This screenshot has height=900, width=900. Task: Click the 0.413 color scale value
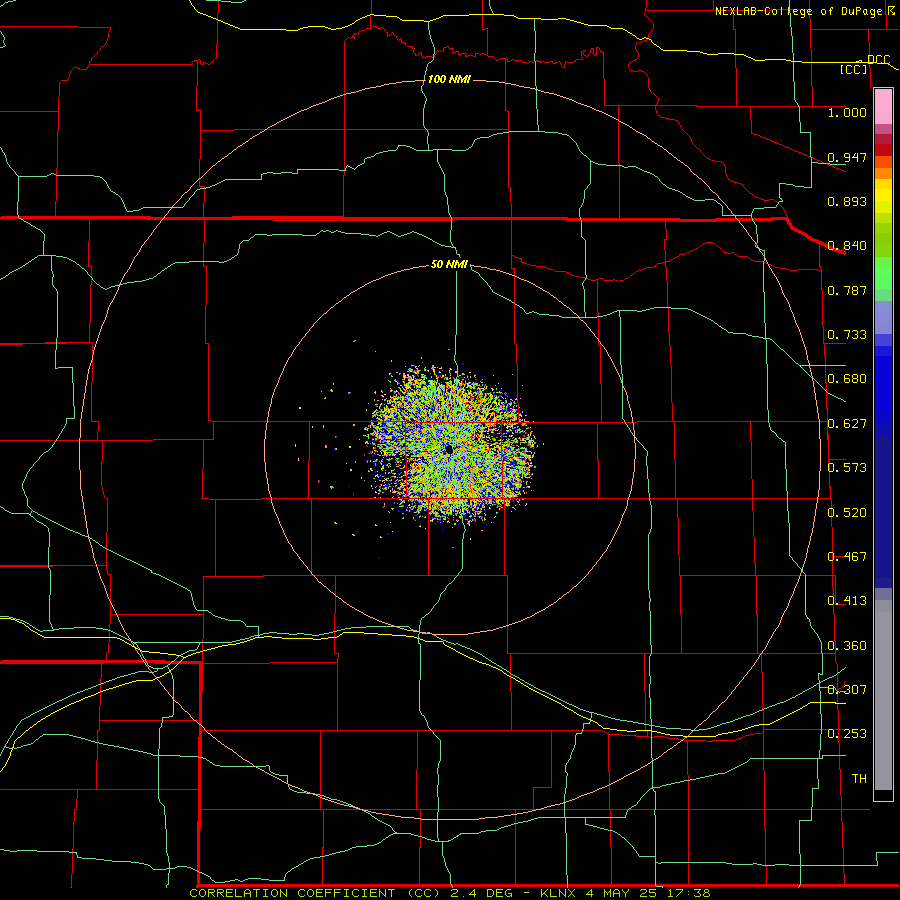point(847,601)
